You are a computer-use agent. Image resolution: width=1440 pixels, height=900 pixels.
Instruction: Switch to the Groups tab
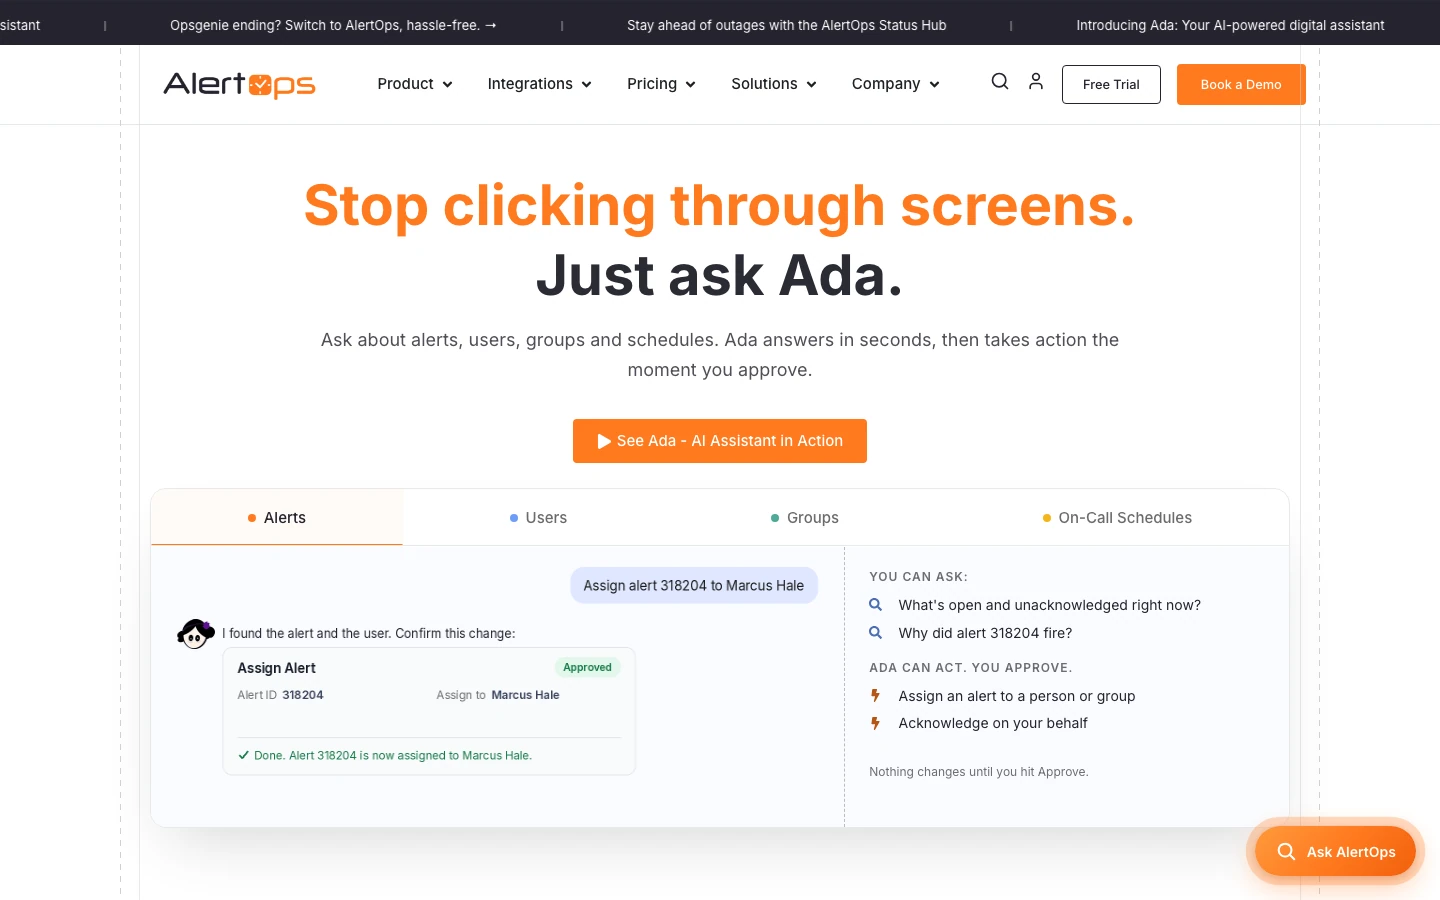tap(805, 518)
